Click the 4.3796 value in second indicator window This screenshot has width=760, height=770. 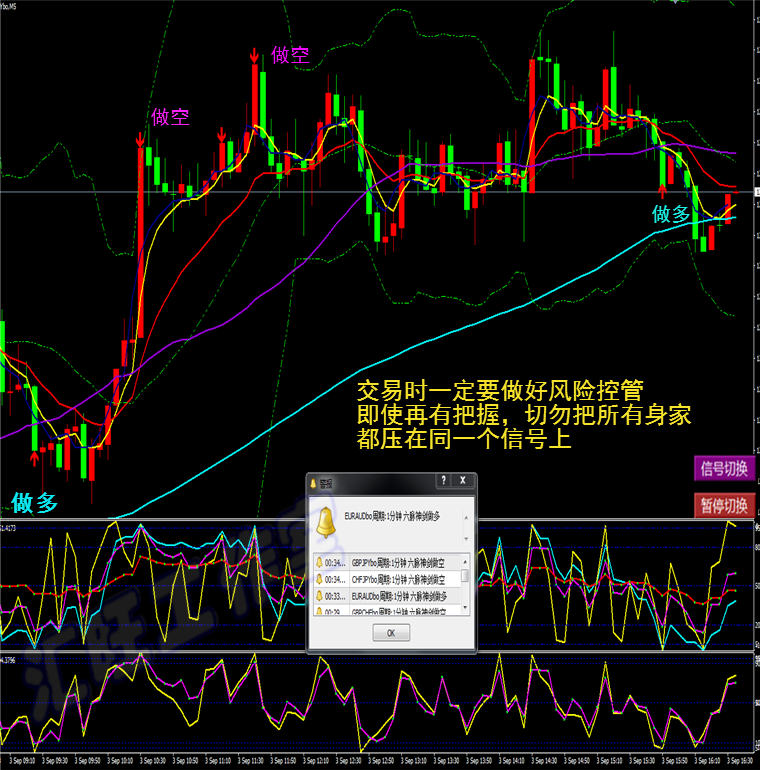8,660
